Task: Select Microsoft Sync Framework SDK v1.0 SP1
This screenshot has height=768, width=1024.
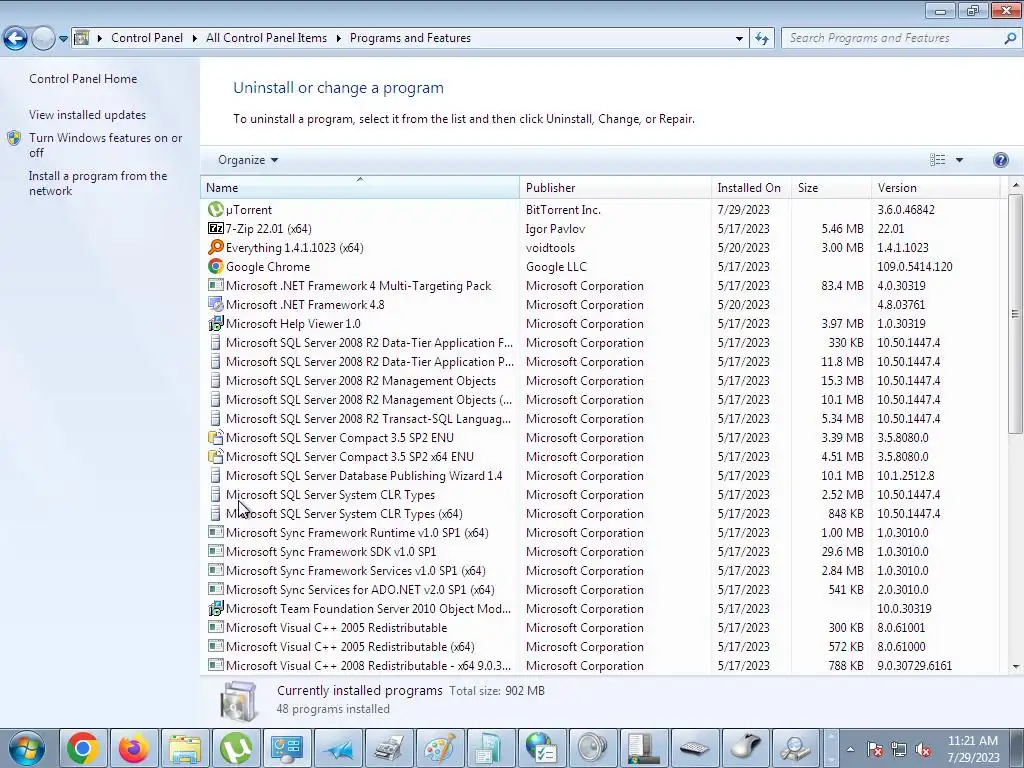Action: [600, 551]
